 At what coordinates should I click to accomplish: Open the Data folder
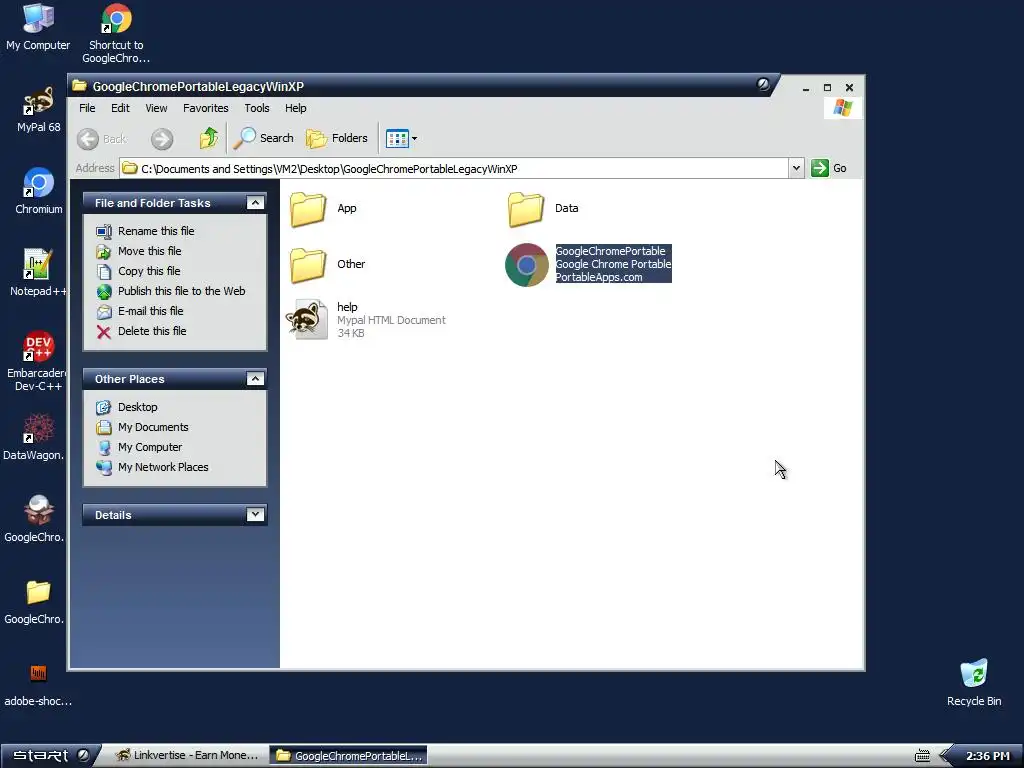coord(526,209)
